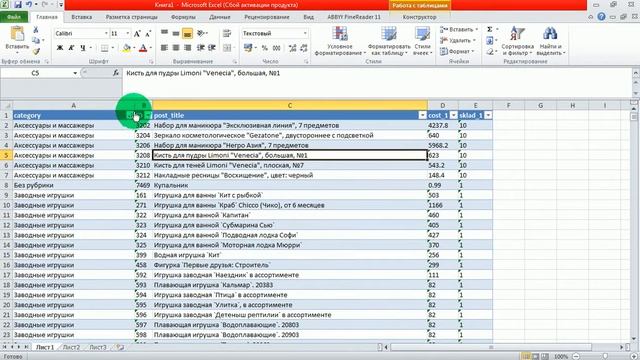Click the Формат cells button
Screen dimensions: 640x360
(x=458, y=51)
